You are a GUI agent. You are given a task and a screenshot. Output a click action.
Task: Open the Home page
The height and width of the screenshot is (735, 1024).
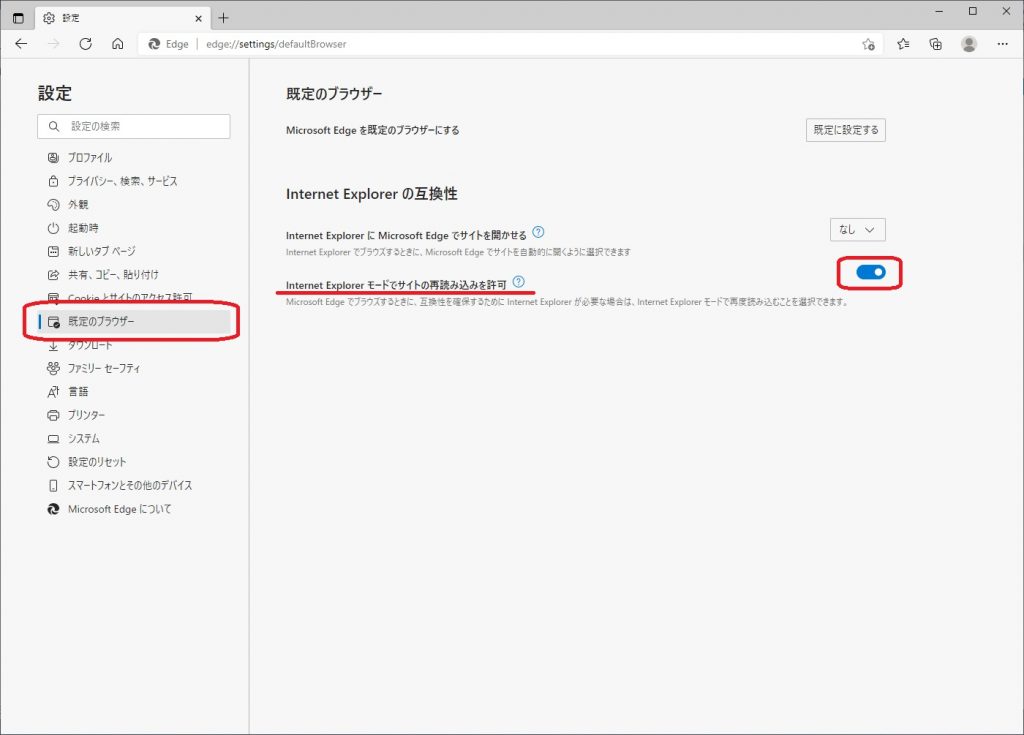tap(118, 44)
